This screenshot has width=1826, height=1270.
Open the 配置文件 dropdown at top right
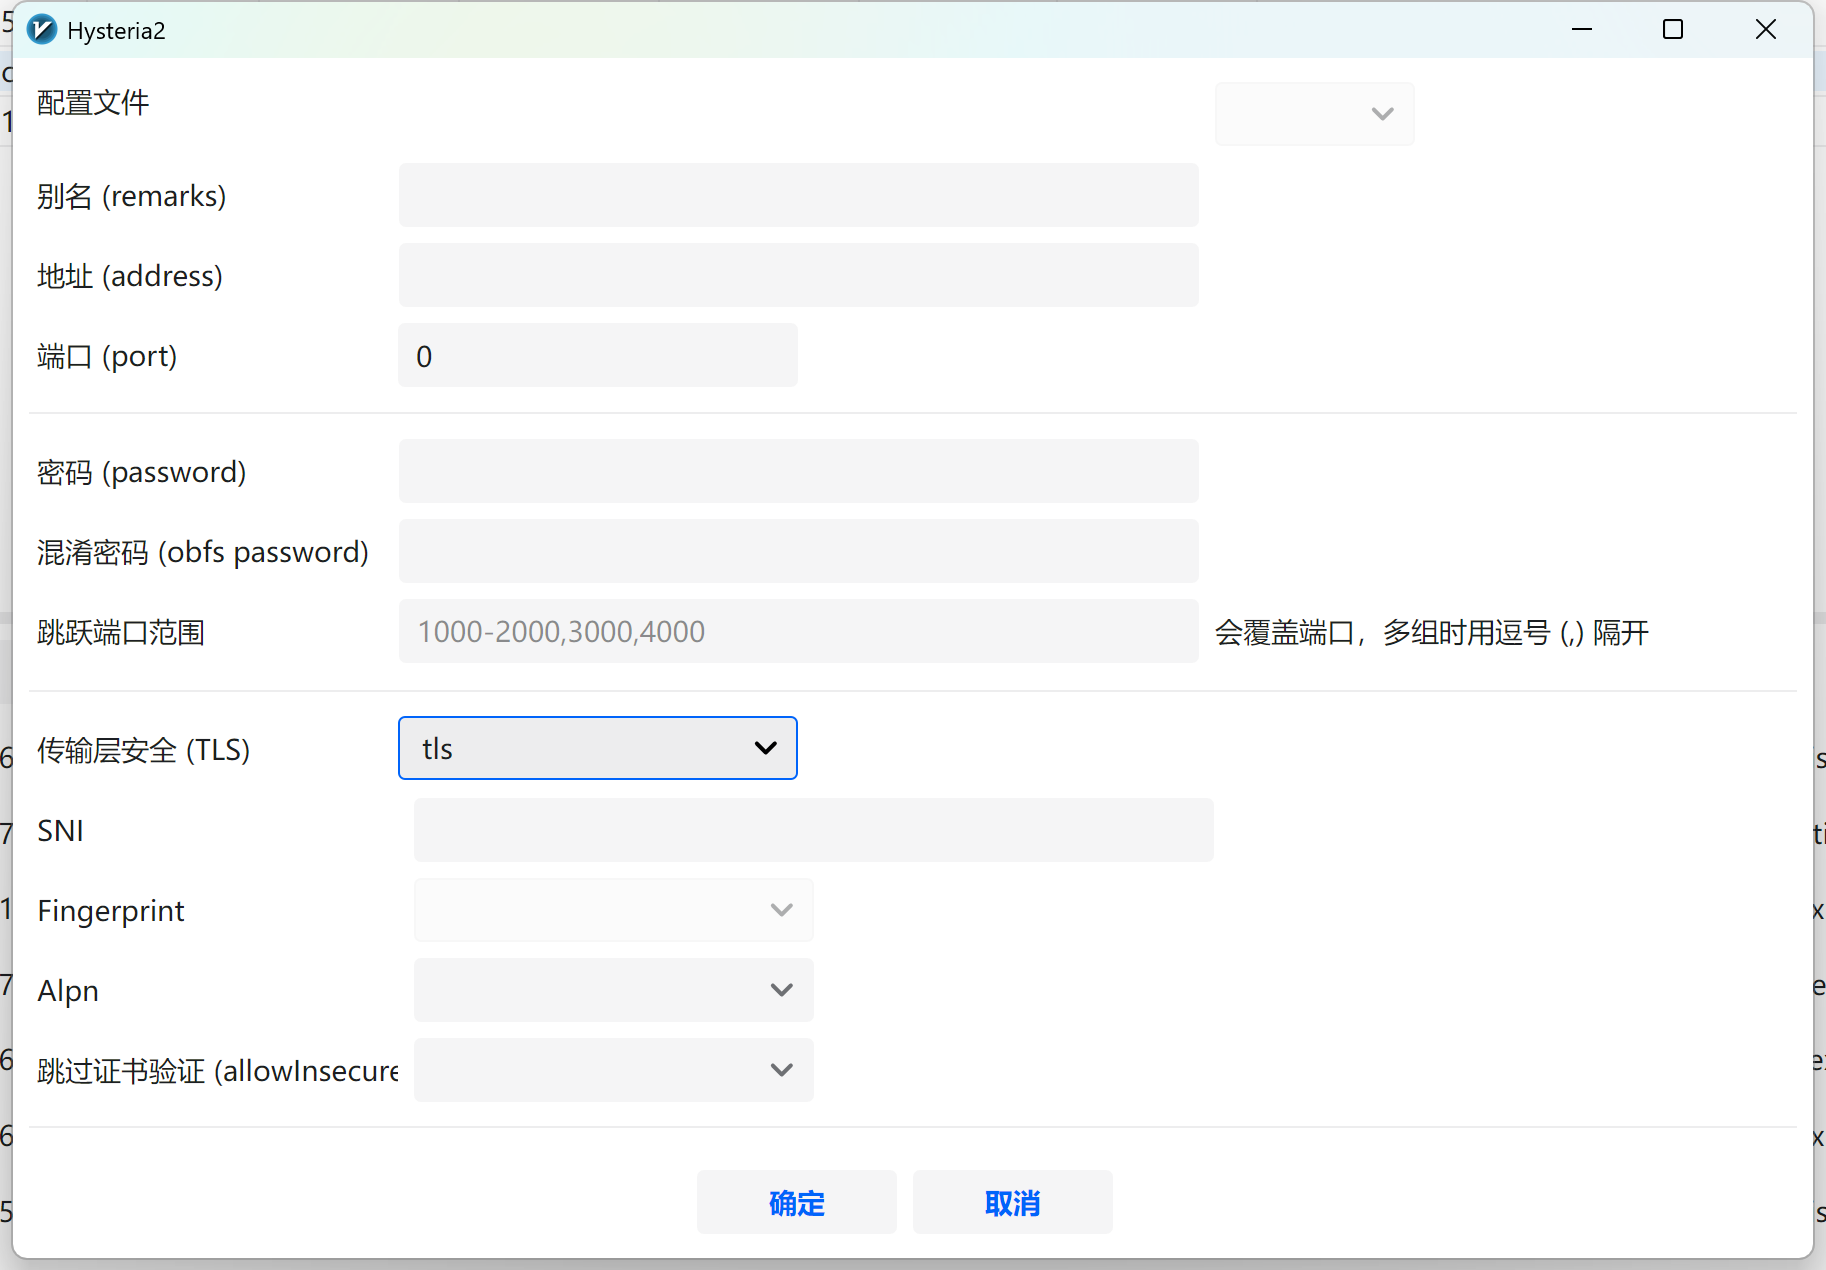(1314, 114)
